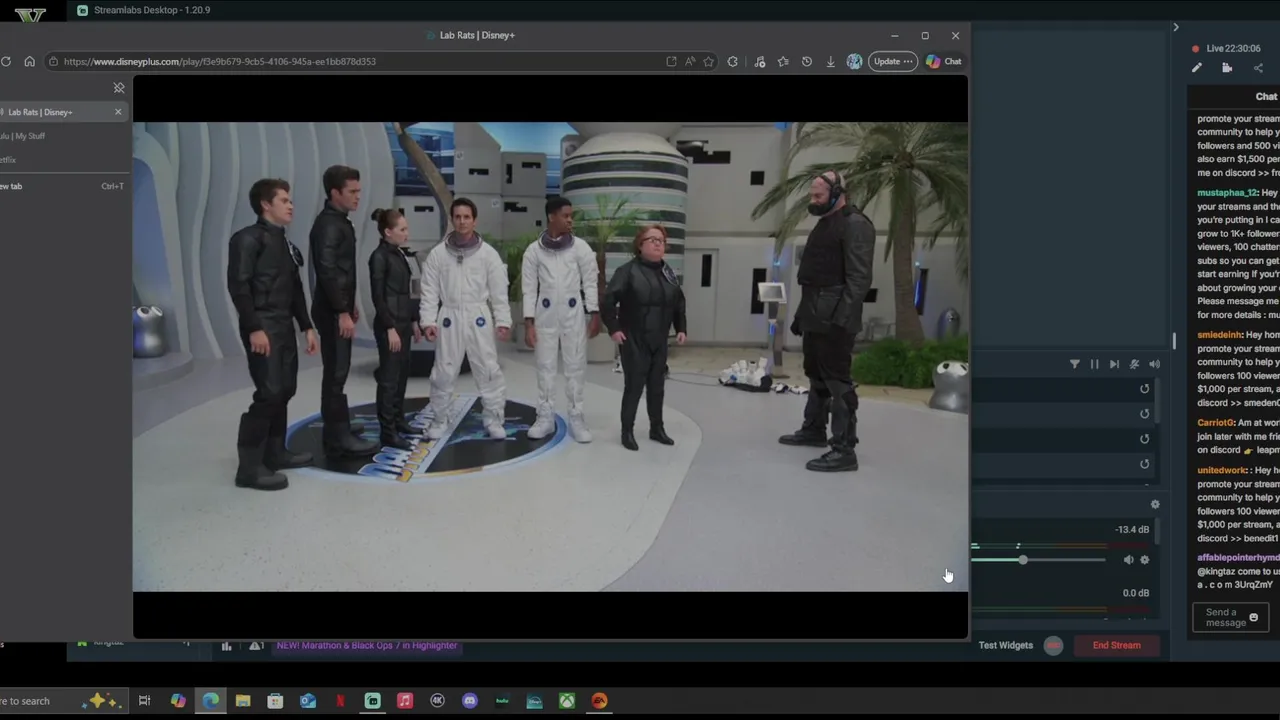Close the Lab Rats | Disney+ tab
This screenshot has width=1280, height=720.
pyautogui.click(x=118, y=112)
